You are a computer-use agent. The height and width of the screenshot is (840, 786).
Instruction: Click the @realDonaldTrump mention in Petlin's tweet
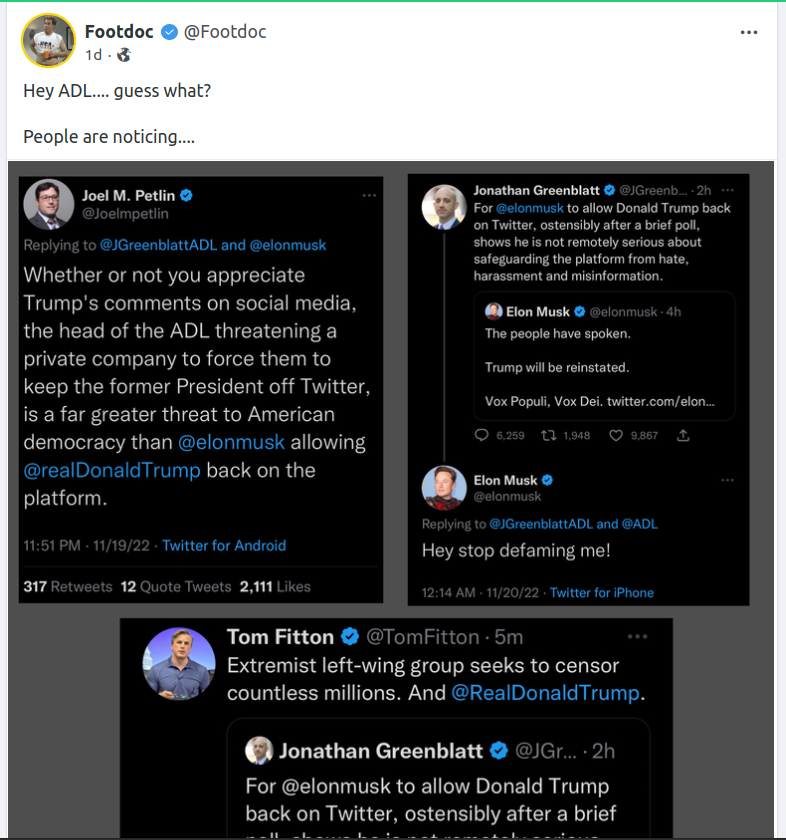tap(112, 470)
